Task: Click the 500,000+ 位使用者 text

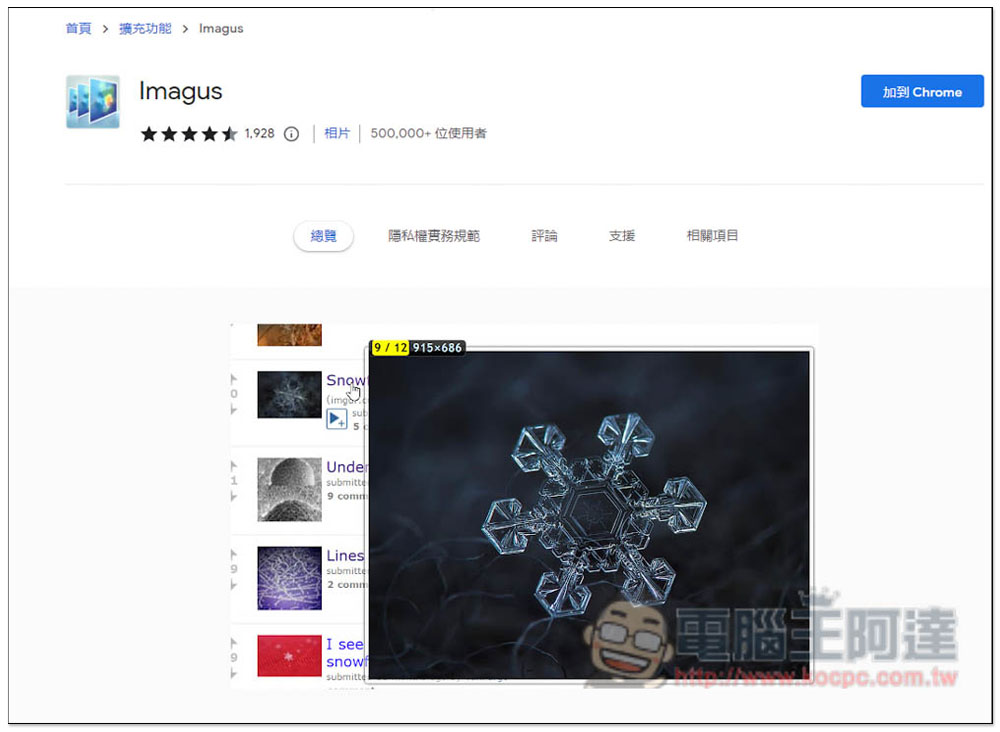Action: [x=428, y=133]
